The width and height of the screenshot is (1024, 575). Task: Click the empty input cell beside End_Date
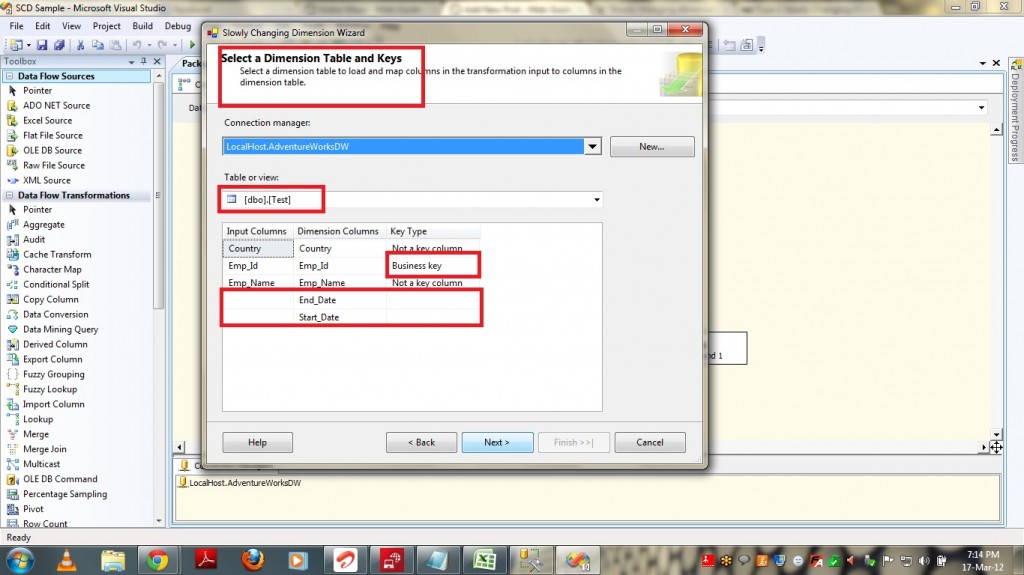(x=258, y=300)
